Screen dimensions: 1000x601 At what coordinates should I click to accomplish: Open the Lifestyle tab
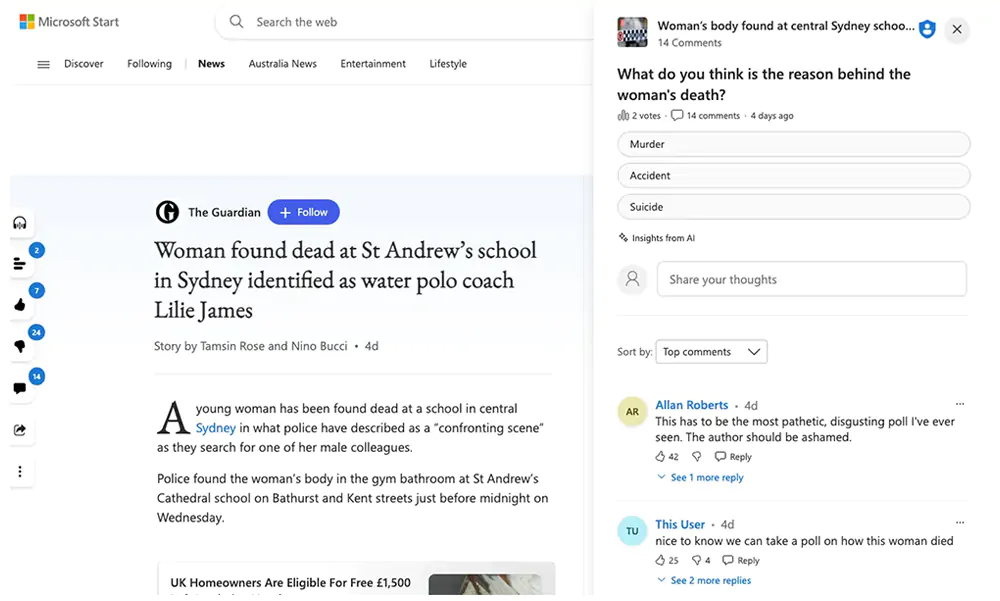tap(448, 64)
